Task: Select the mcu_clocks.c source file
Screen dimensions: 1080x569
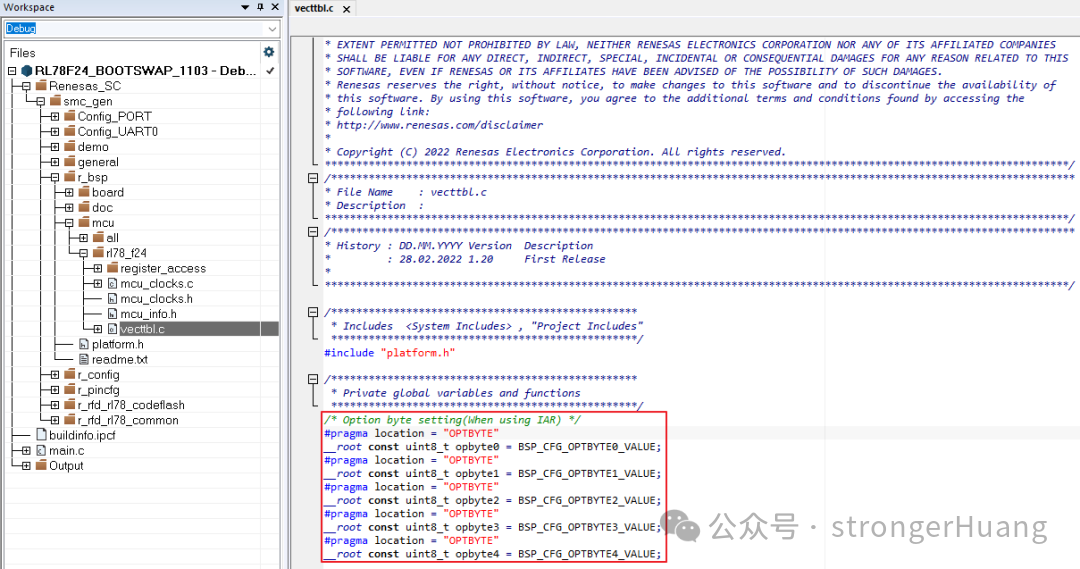Action: pyautogui.click(x=156, y=283)
